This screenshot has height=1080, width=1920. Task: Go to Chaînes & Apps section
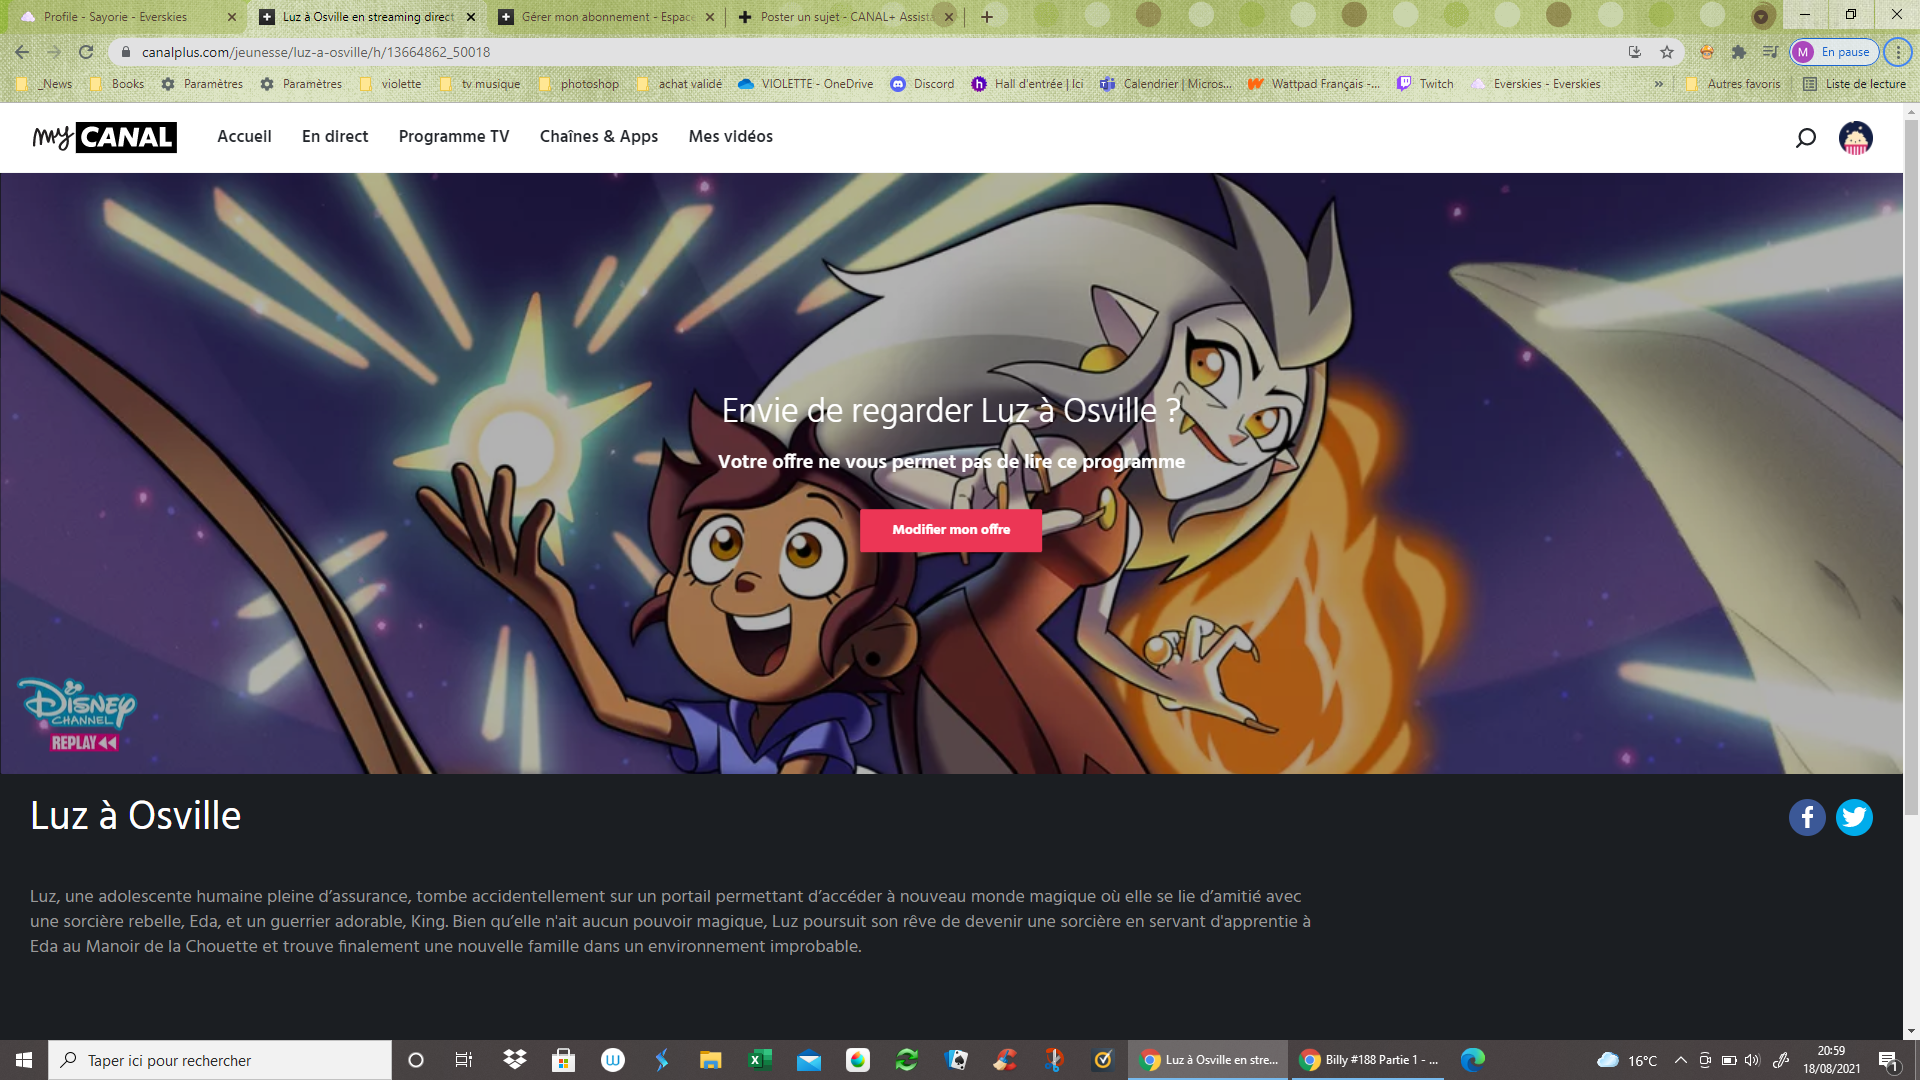click(598, 137)
